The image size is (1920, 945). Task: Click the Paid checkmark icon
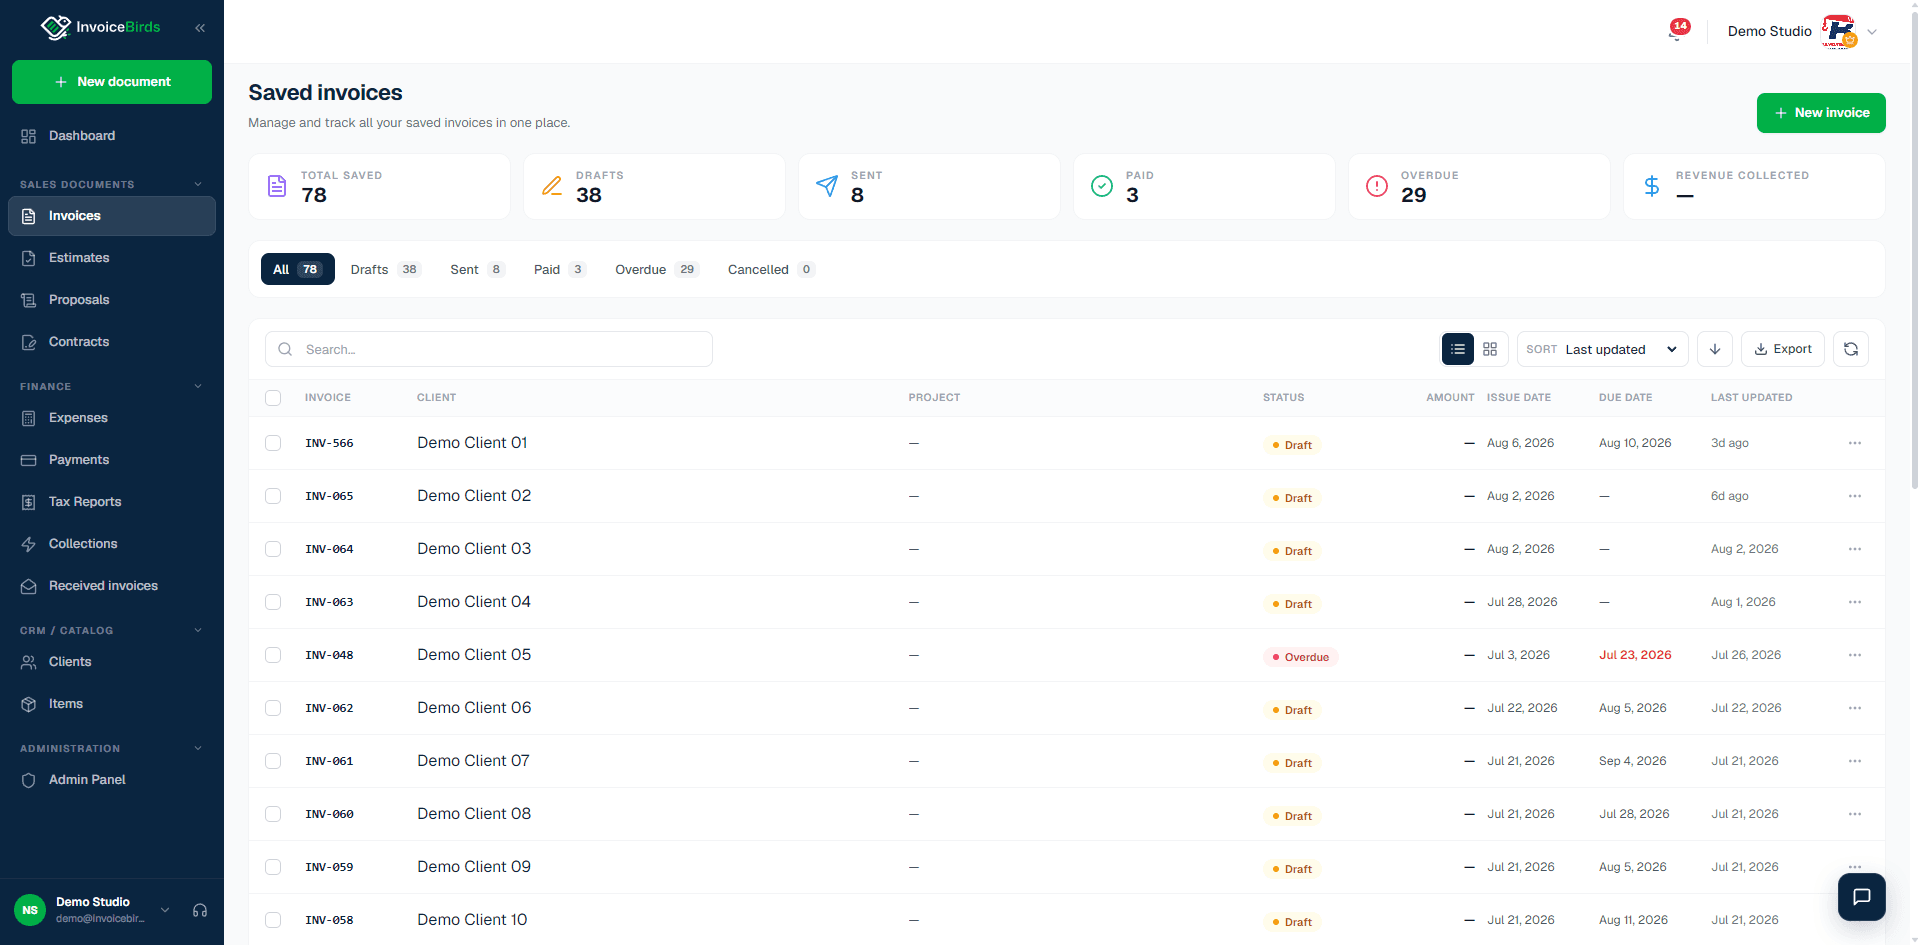[x=1102, y=186]
